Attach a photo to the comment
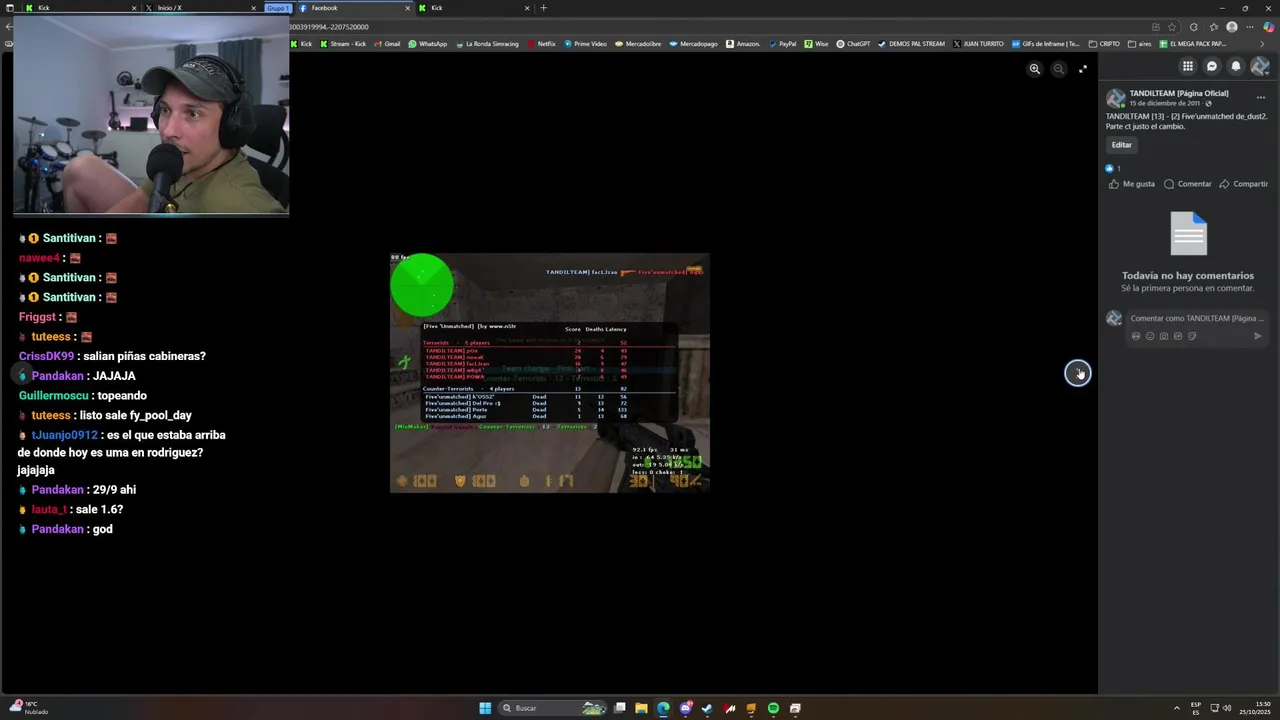This screenshot has height=720, width=1280. (x=1164, y=336)
